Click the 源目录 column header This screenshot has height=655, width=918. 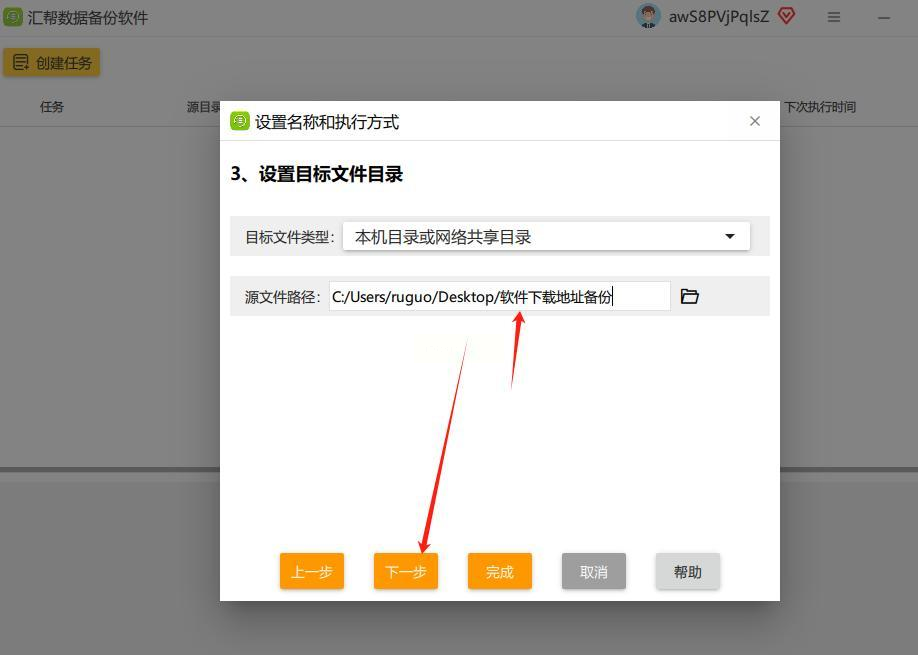tap(203, 107)
